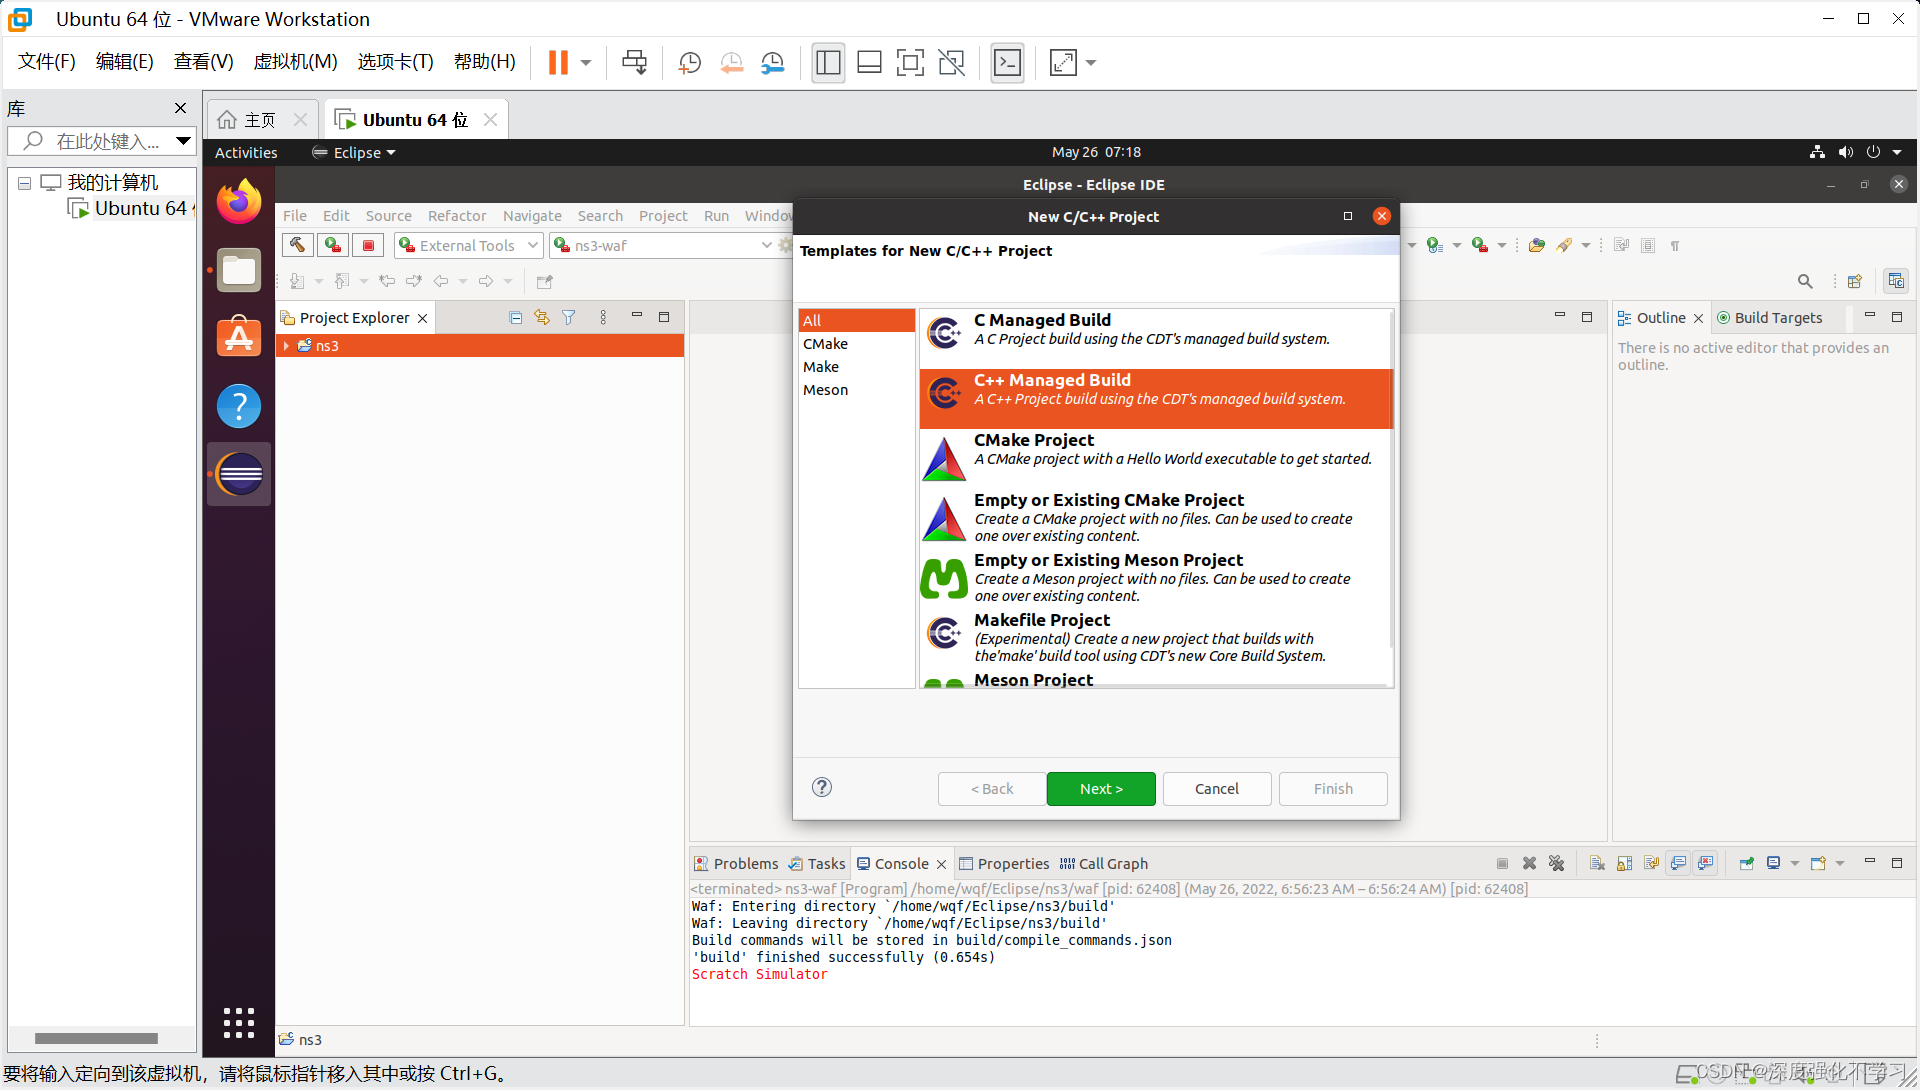Image resolution: width=1920 pixels, height=1090 pixels.
Task: Expand the ns3 project tree node
Action: pos(287,346)
